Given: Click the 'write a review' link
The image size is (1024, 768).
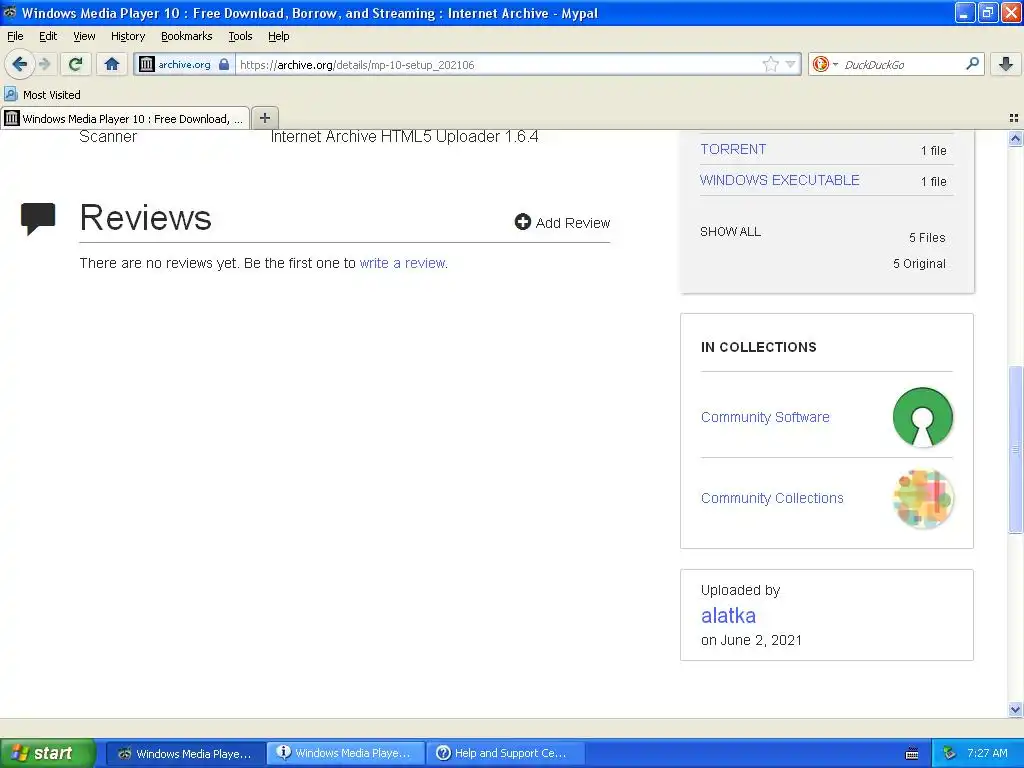Looking at the screenshot, I should click(403, 263).
